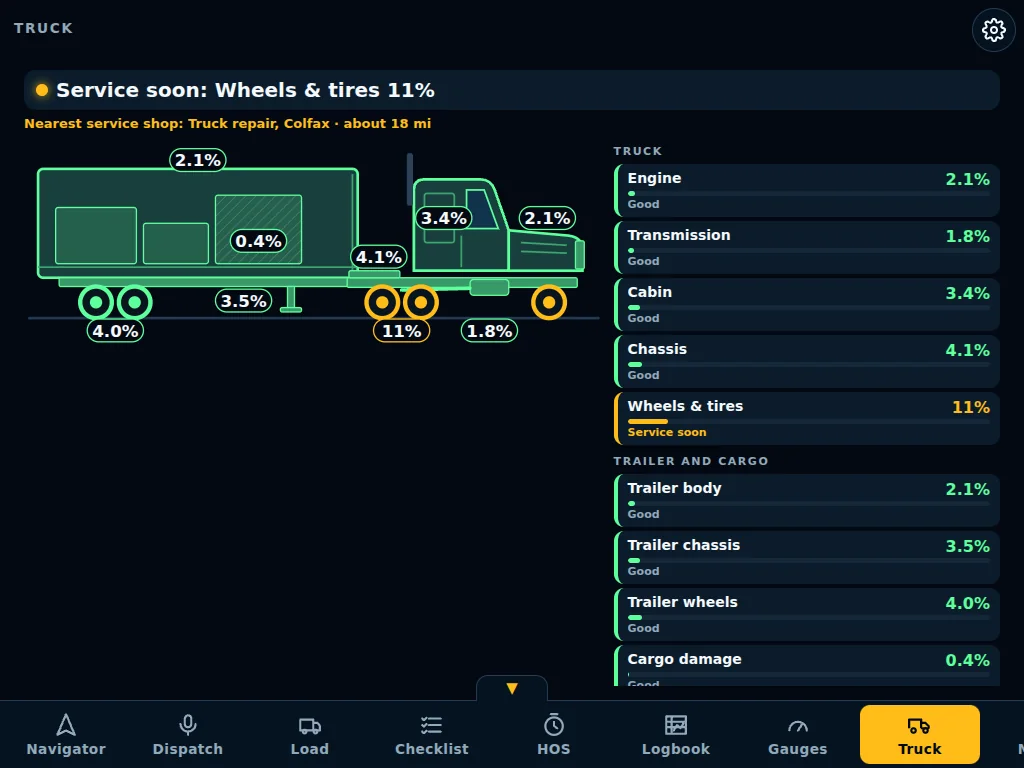Click the Chassis wear progress bar
Viewport: 1024px width, 768px height.
click(808, 364)
